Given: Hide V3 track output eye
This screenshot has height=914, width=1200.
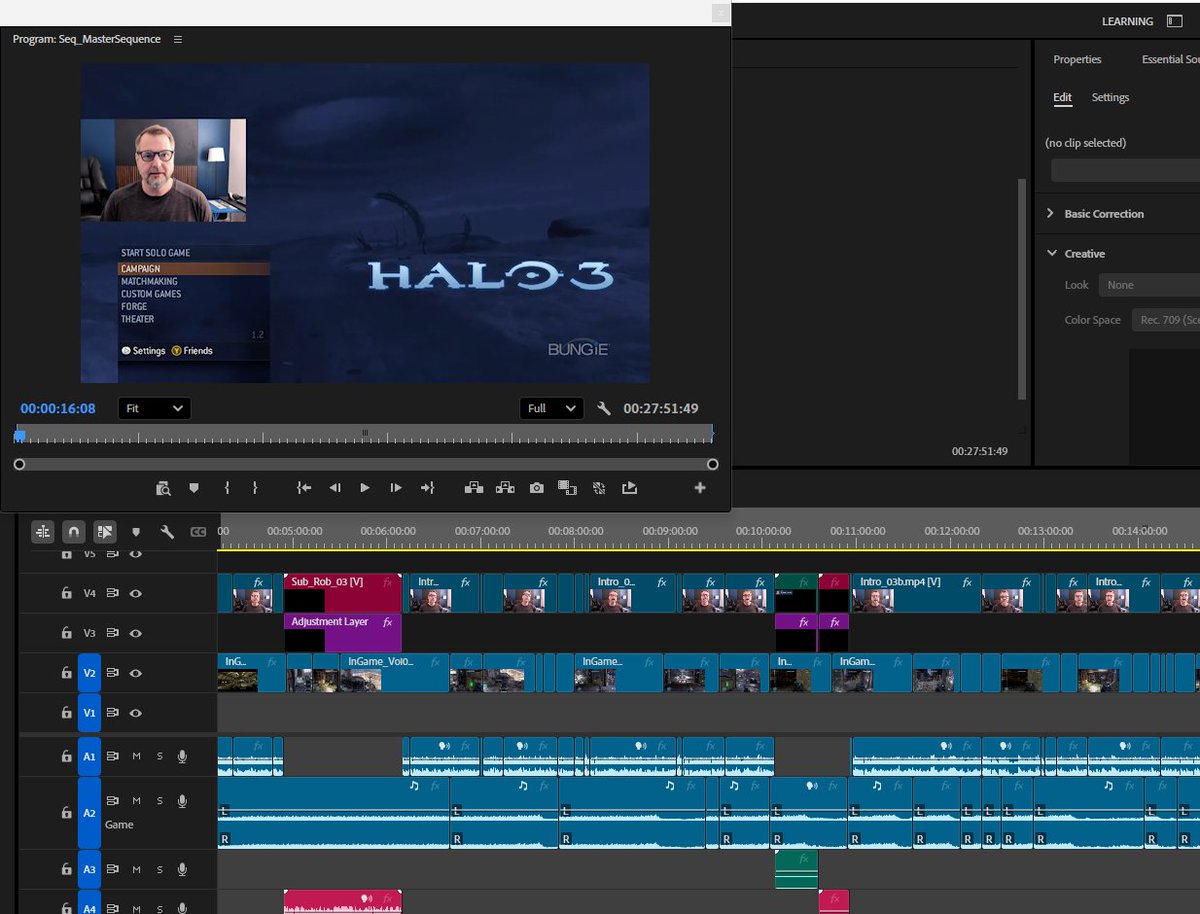Looking at the screenshot, I should [x=135, y=633].
